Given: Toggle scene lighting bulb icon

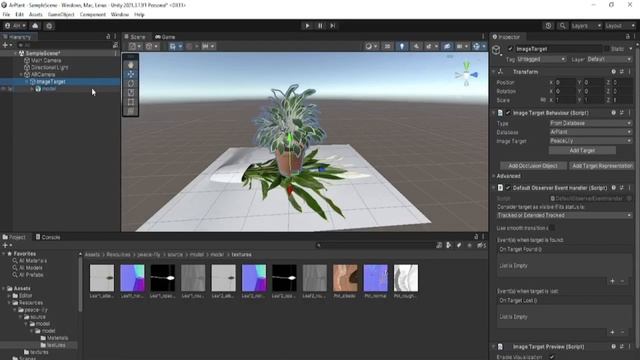Looking at the screenshot, I should click(402, 46).
